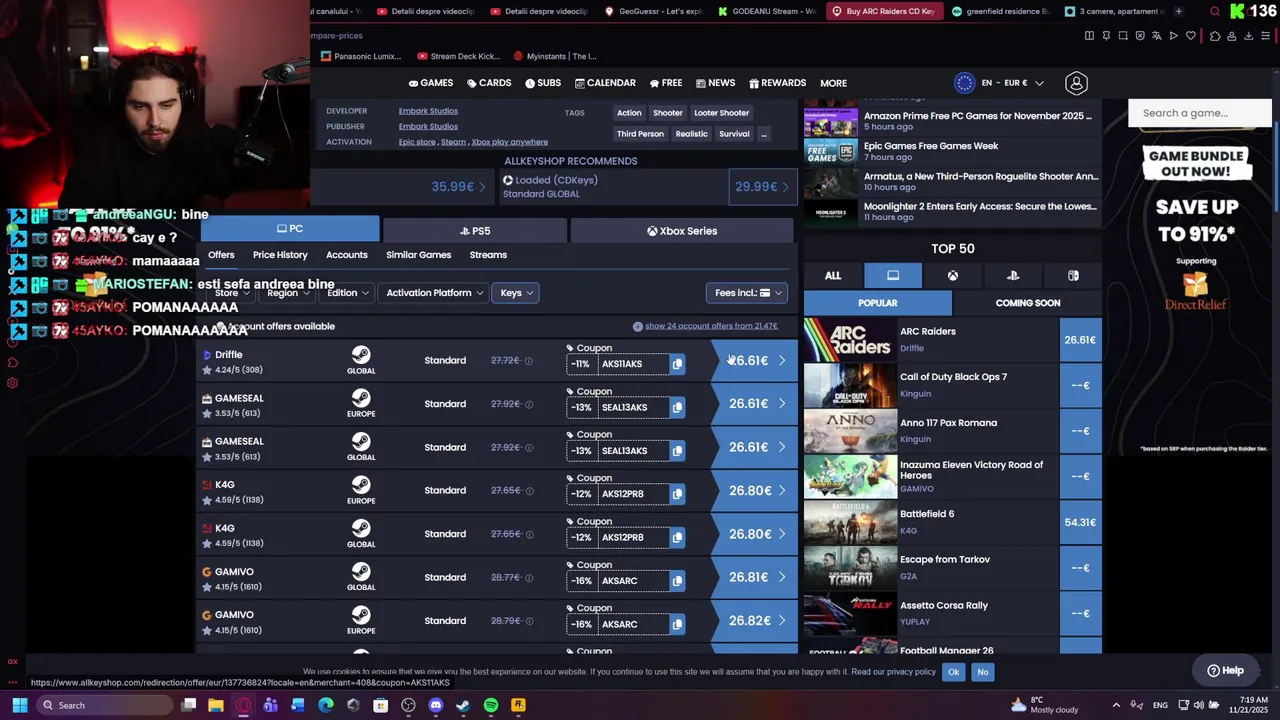Select the Looter Shooter tag
The width and height of the screenshot is (1280, 720).
click(x=721, y=113)
